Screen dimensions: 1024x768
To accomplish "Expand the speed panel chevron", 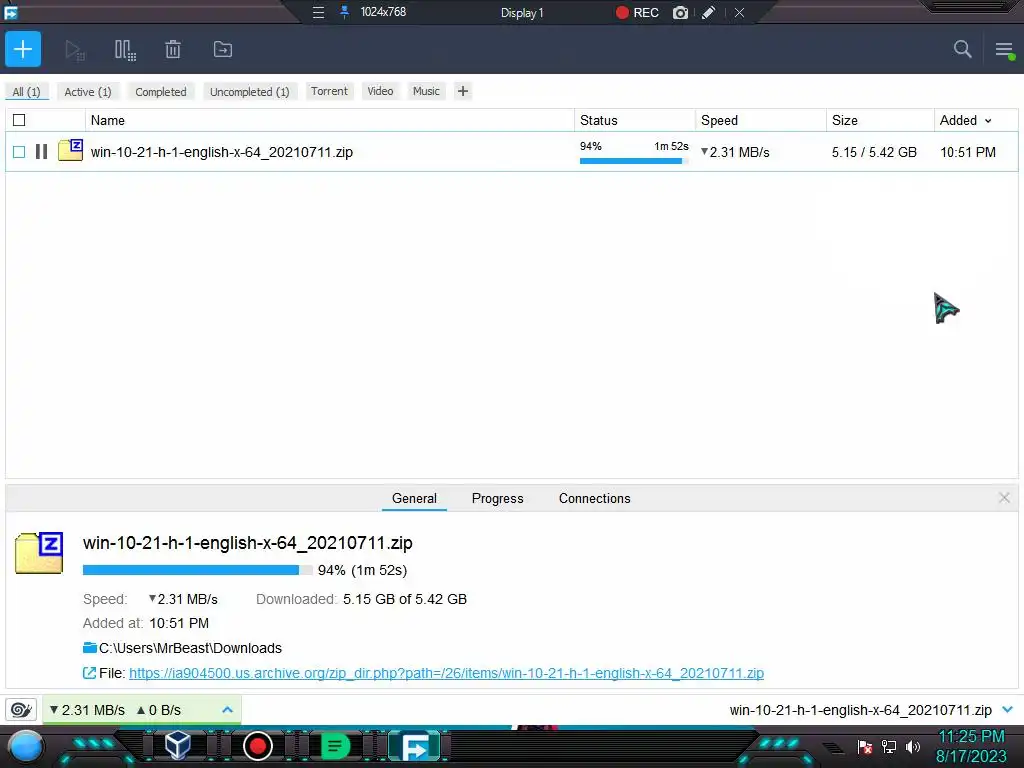I will [x=227, y=709].
